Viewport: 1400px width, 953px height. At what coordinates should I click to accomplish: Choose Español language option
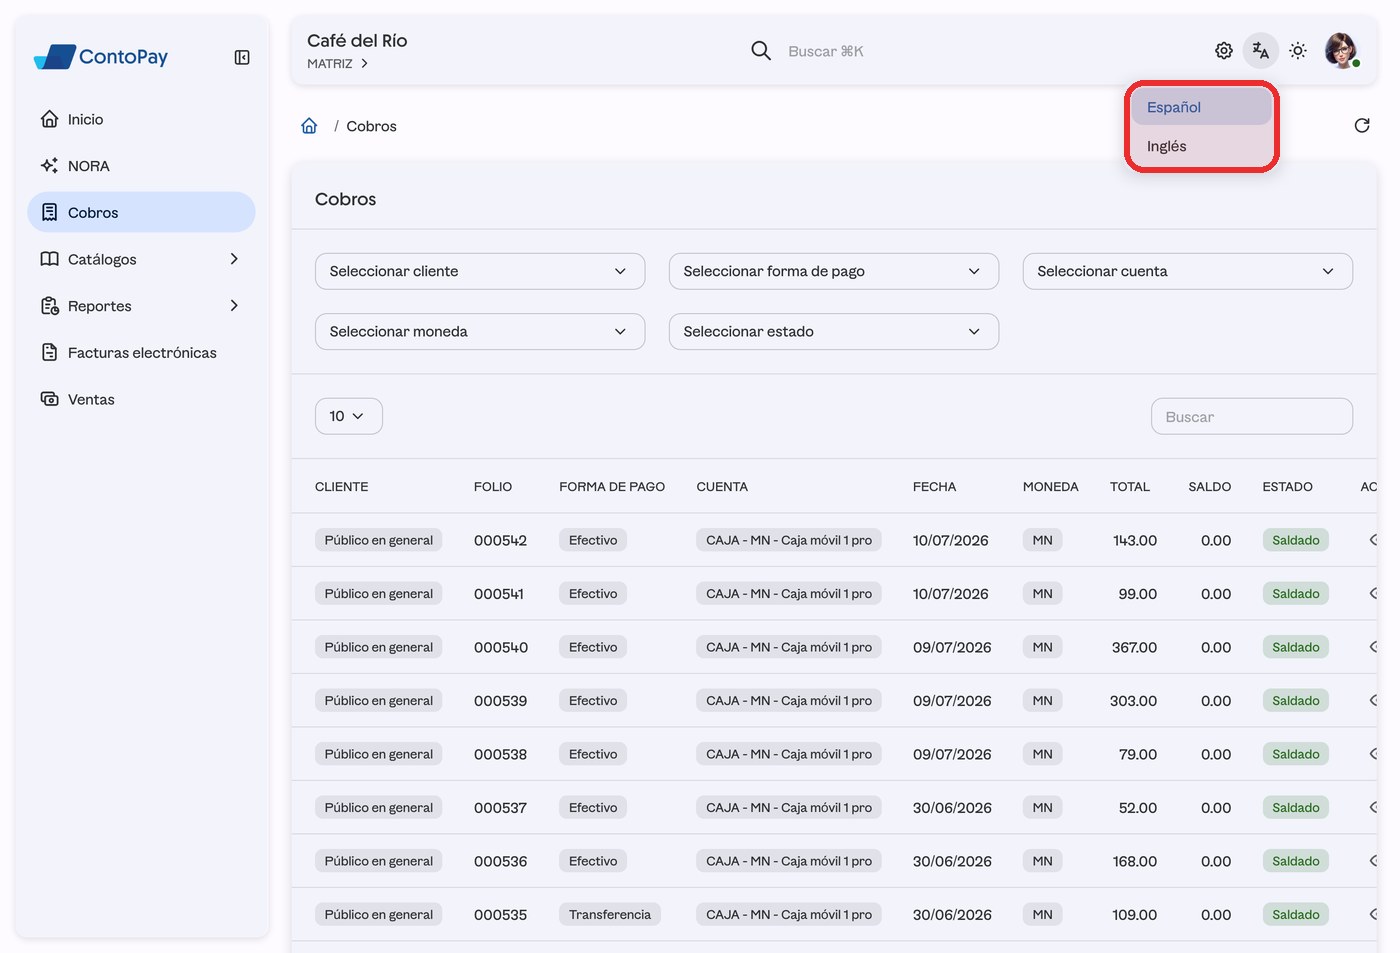point(1202,107)
